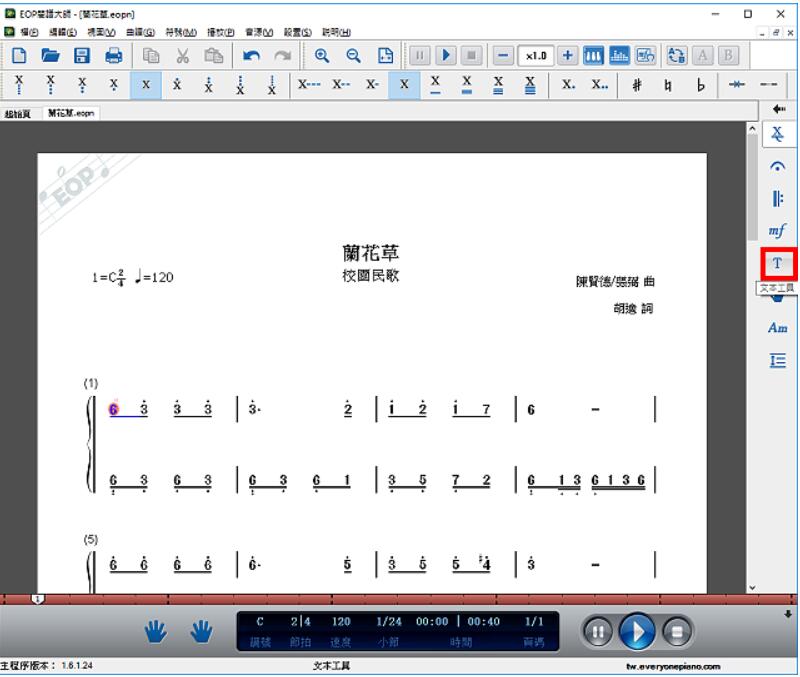This screenshot has height=677, width=800.
Task: Open the Settings (S) menu
Action: (x=297, y=32)
